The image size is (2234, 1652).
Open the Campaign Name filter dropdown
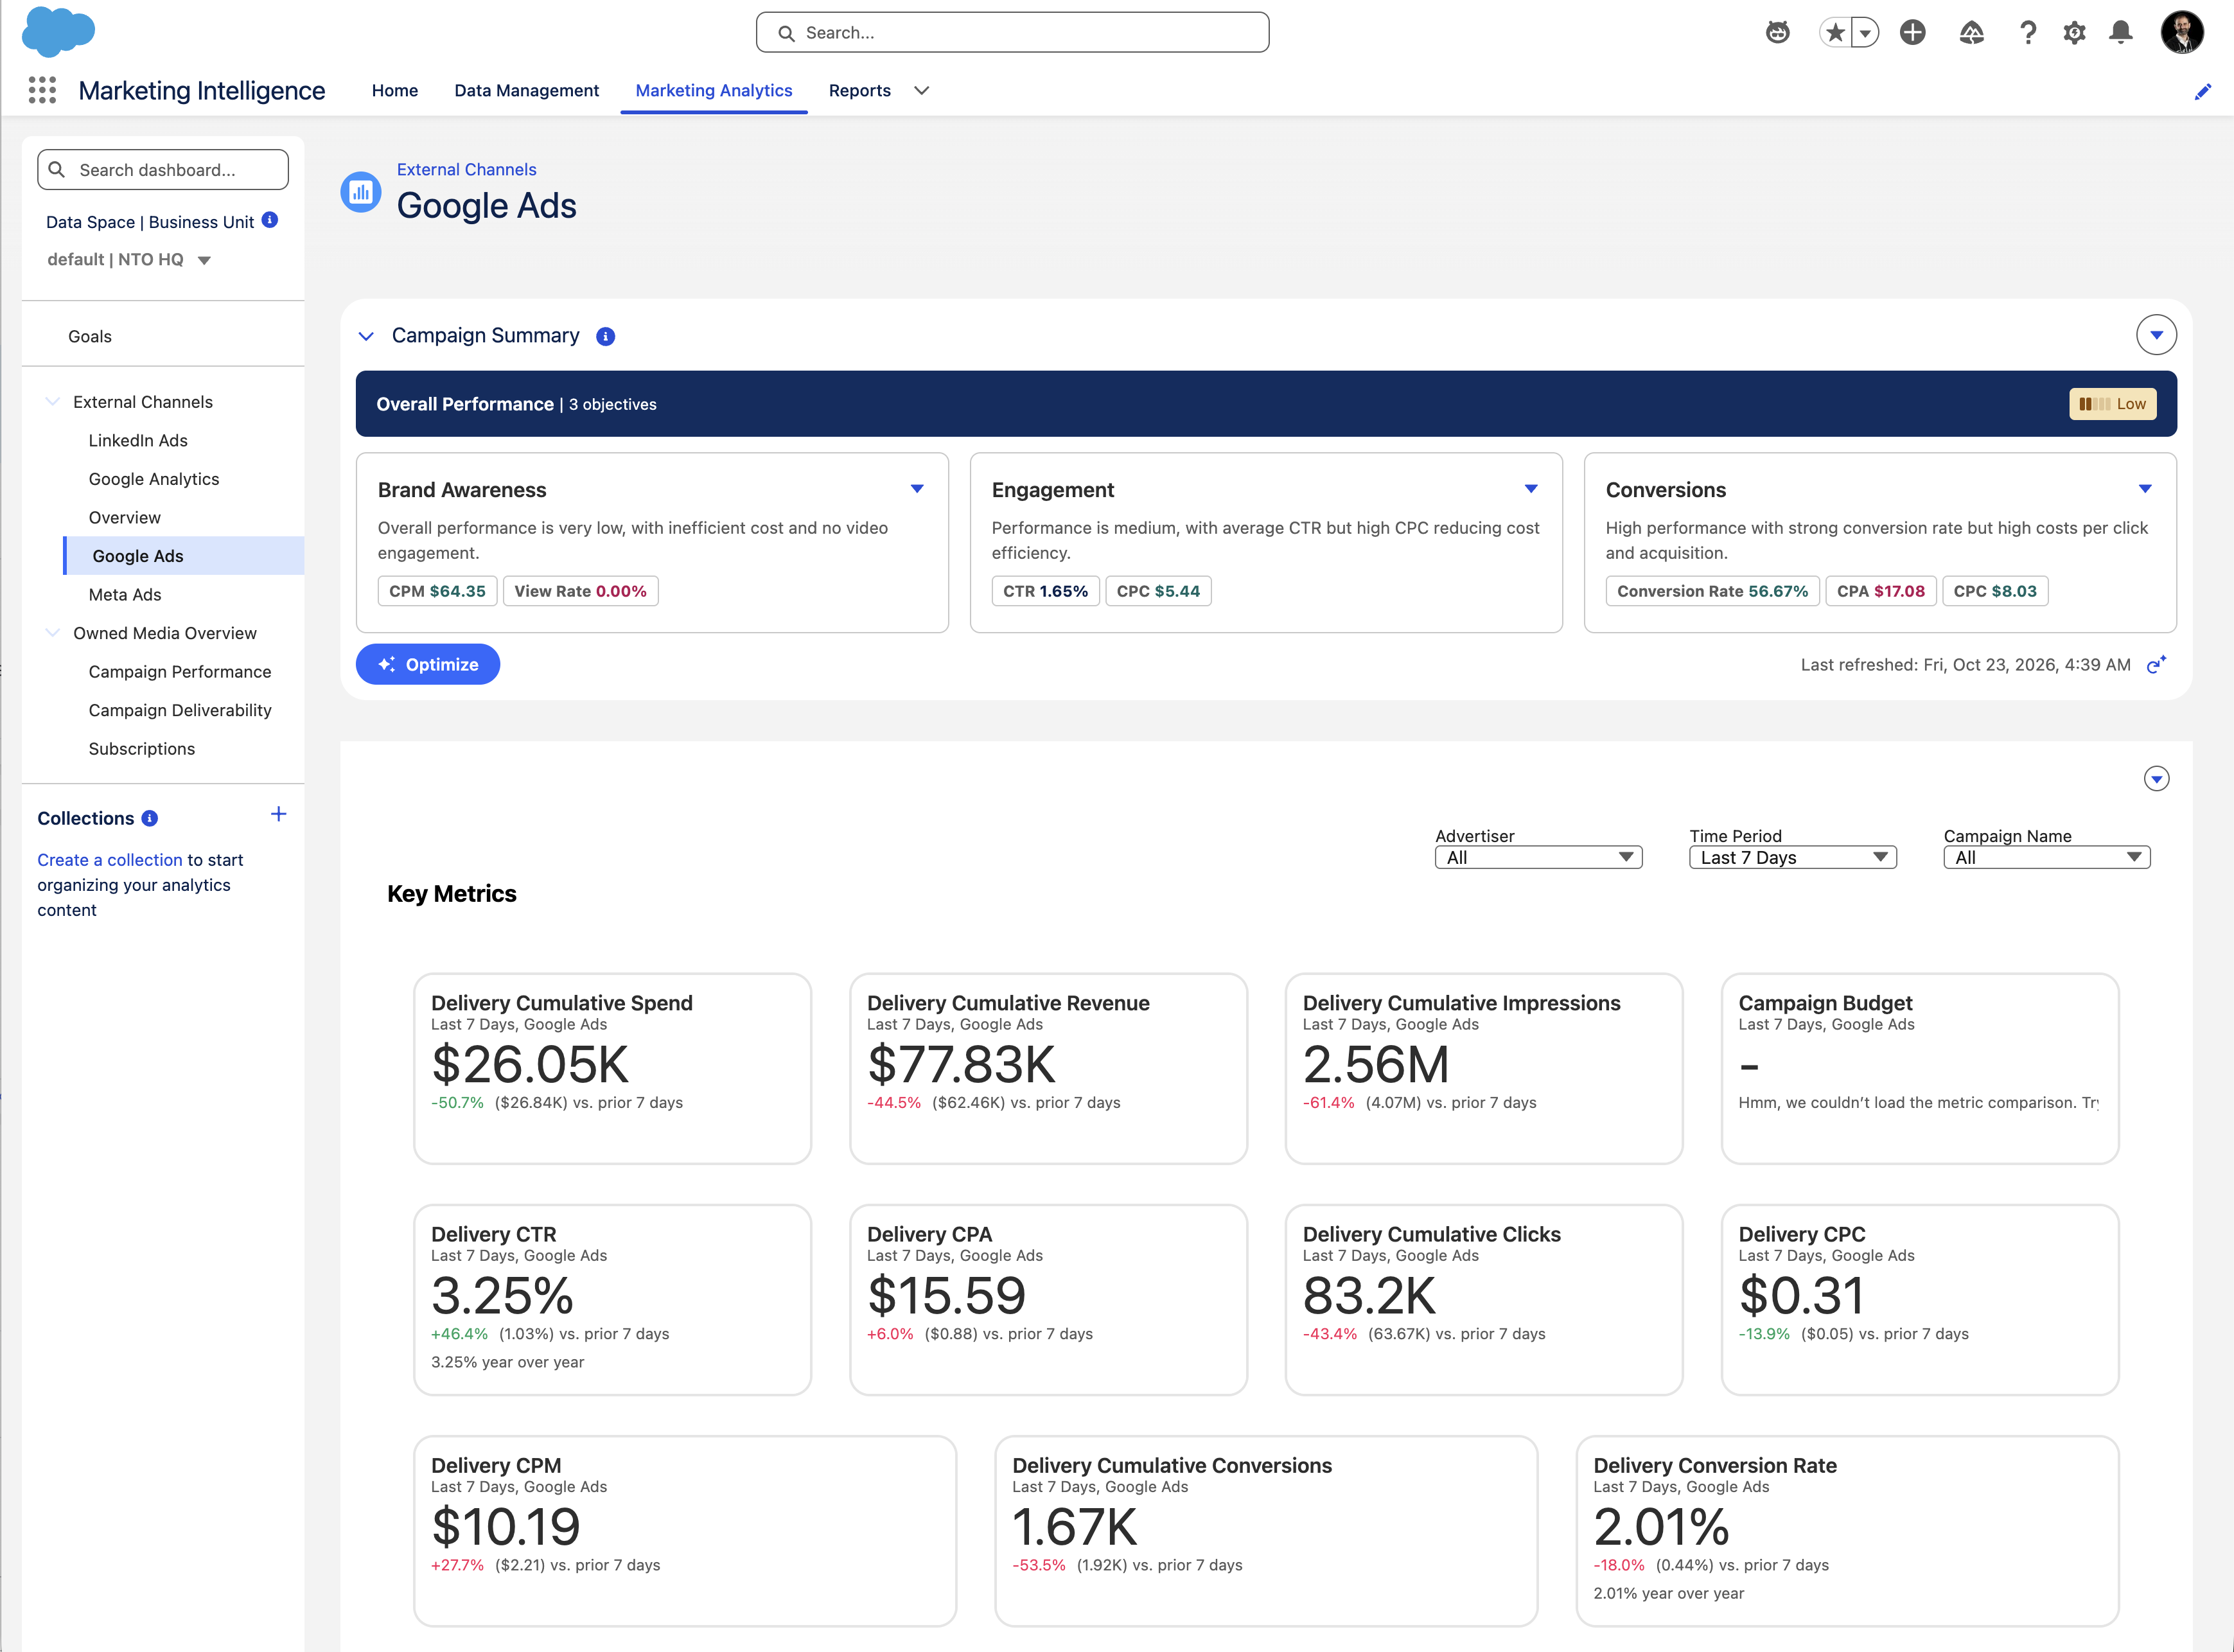pyautogui.click(x=2046, y=857)
